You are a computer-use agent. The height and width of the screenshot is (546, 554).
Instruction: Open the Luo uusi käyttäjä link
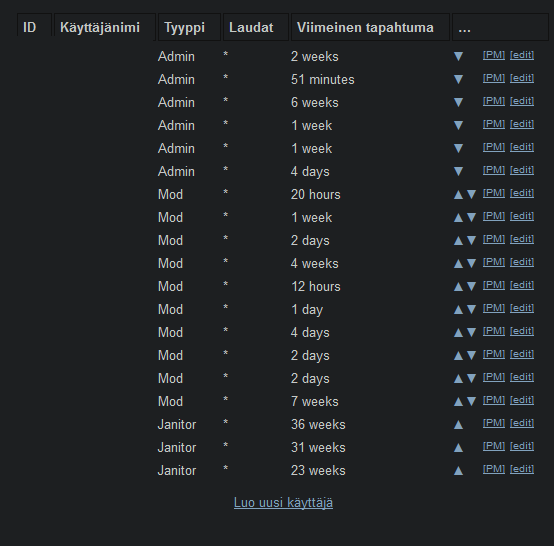coord(283,503)
